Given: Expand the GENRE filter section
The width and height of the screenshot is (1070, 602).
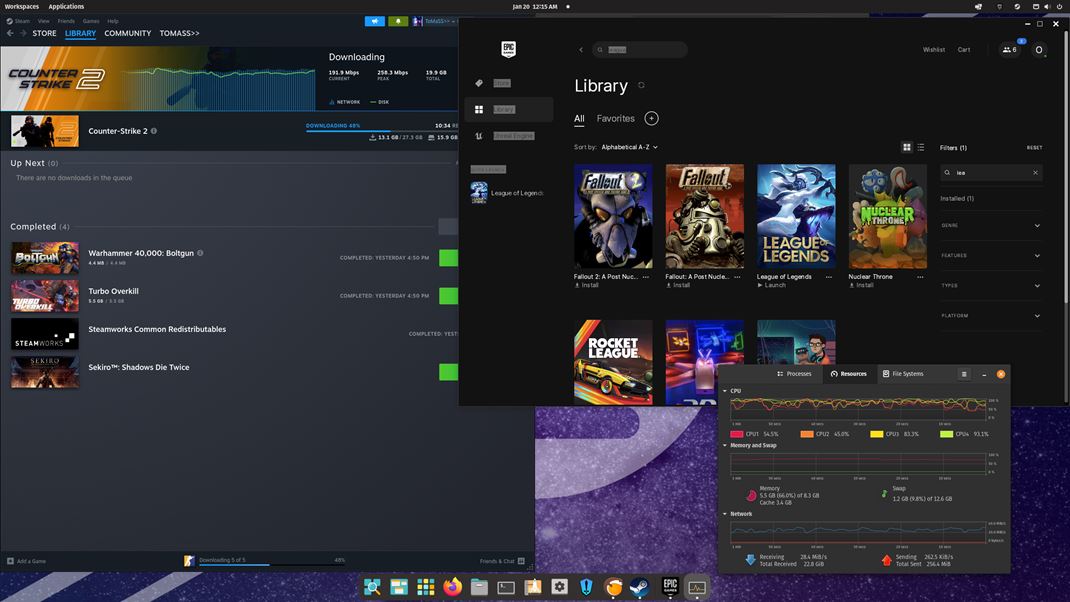Looking at the screenshot, I should click(x=990, y=225).
